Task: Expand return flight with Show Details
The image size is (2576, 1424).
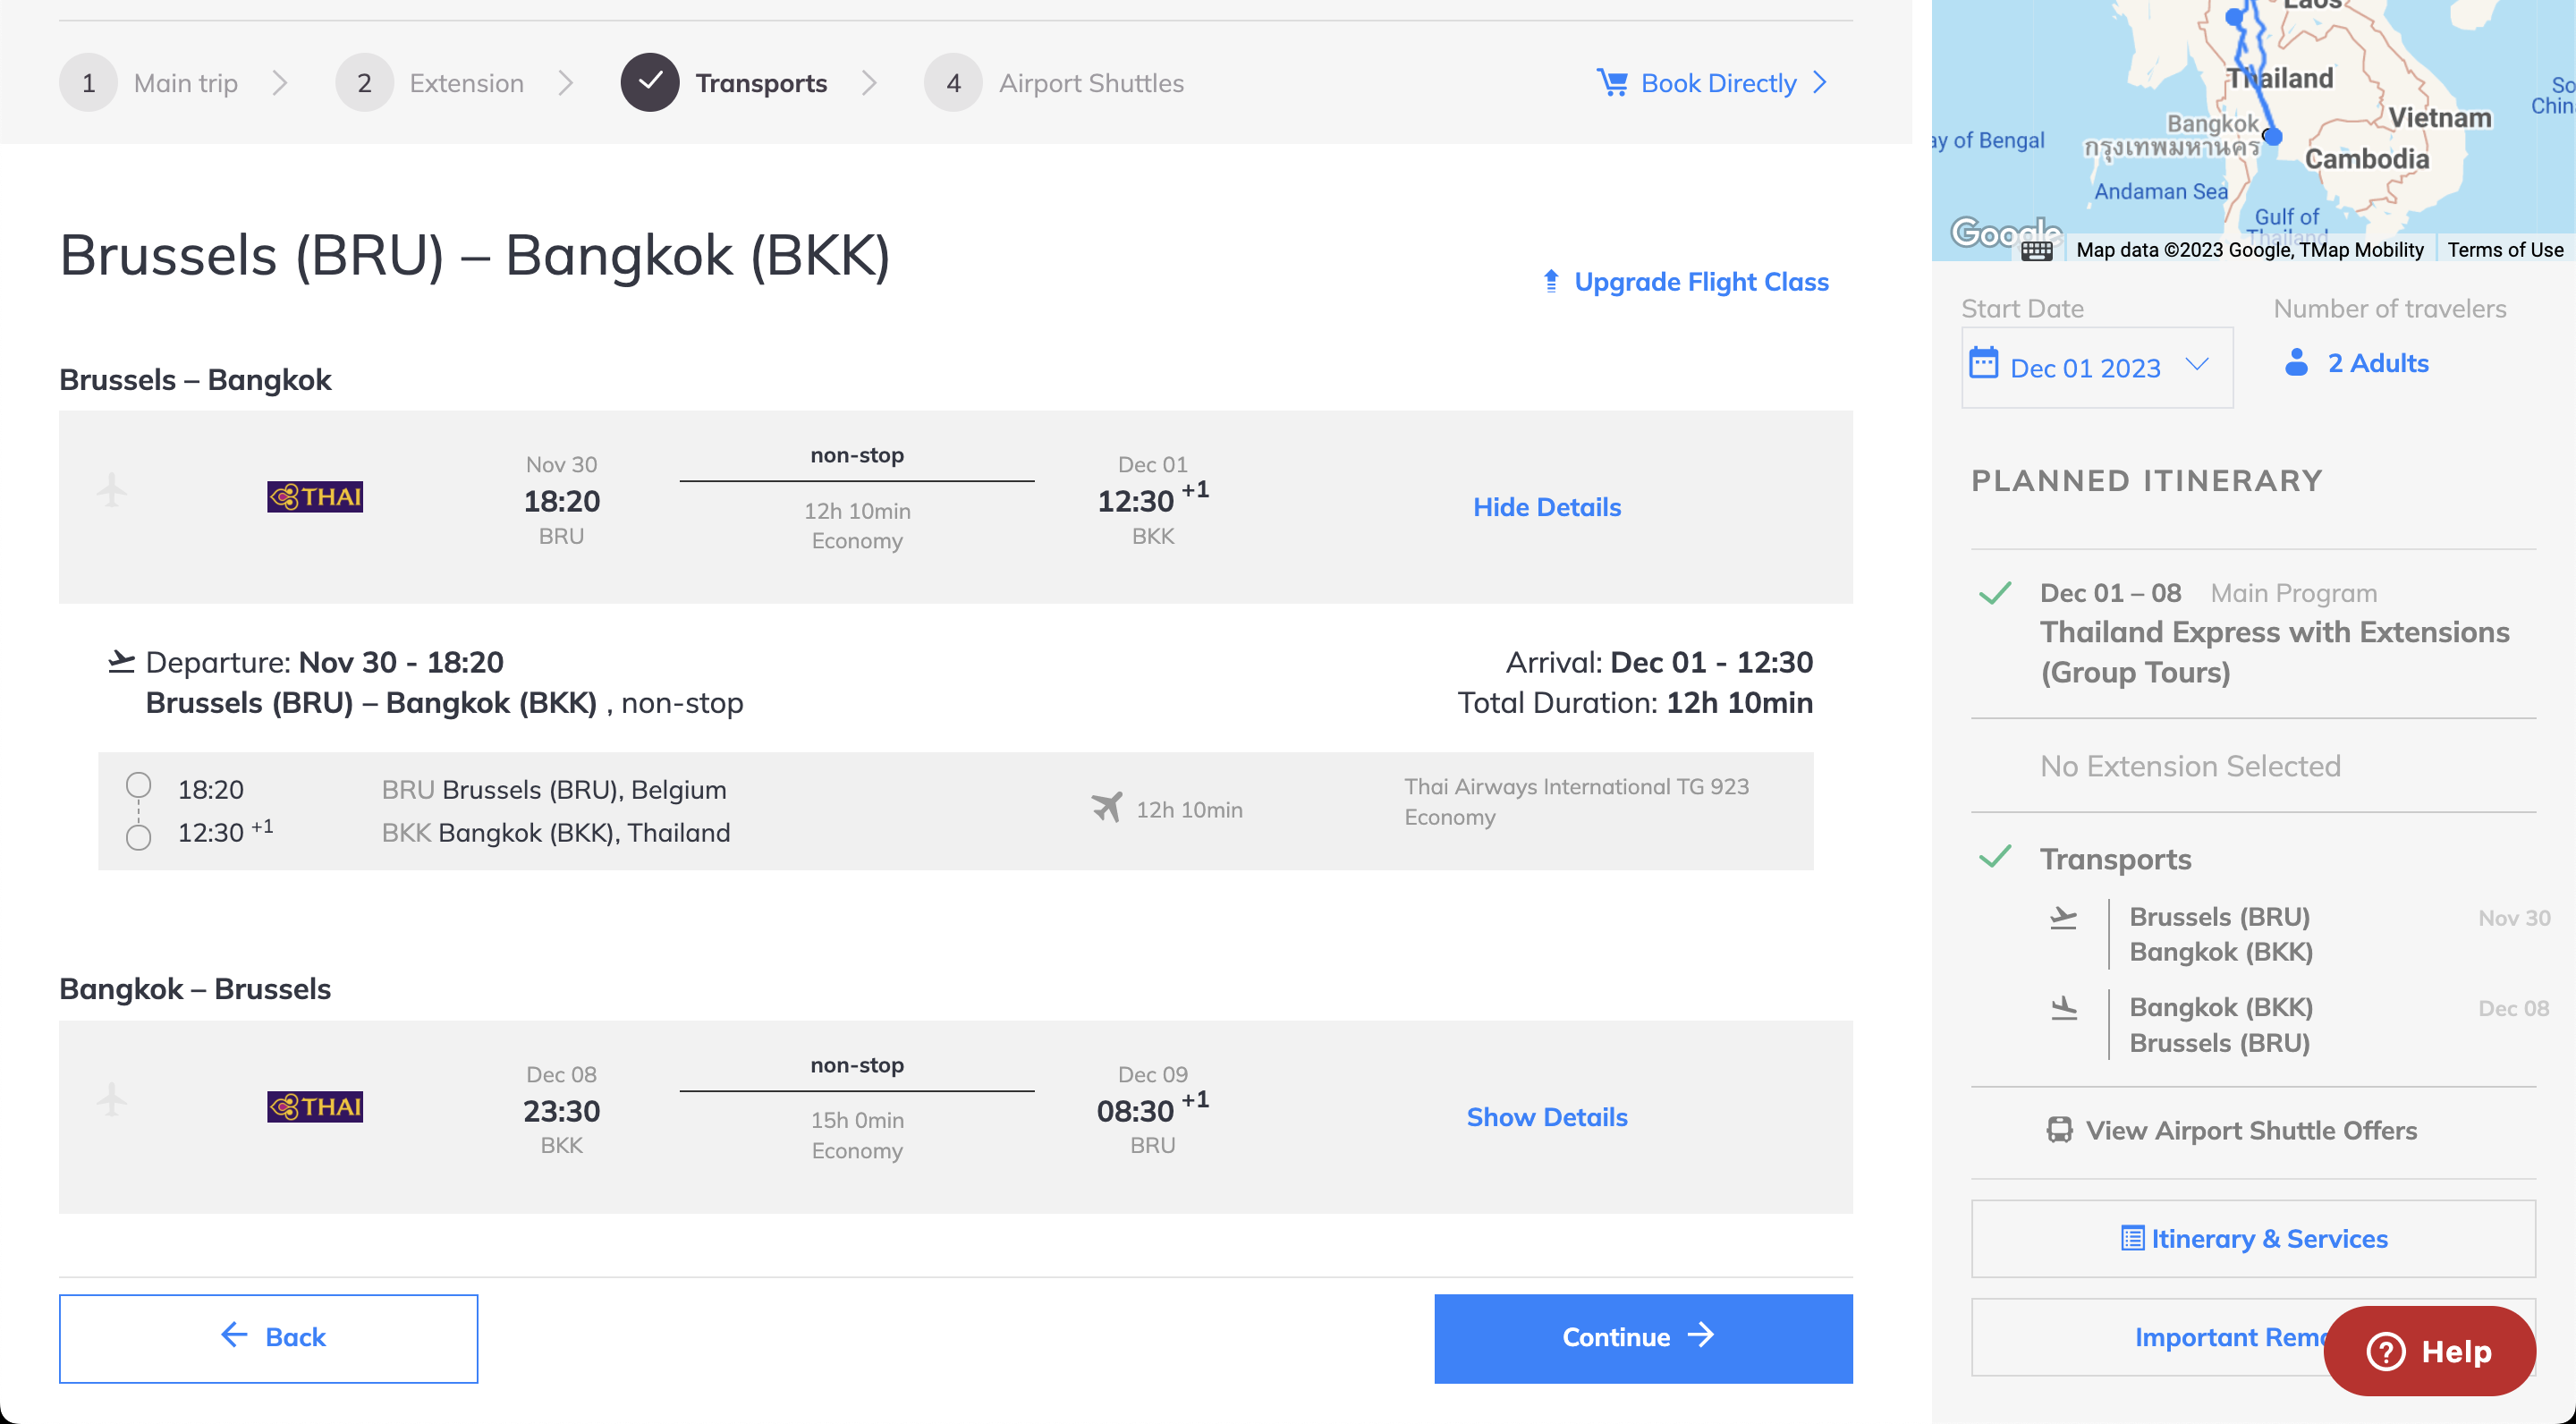Action: pyautogui.click(x=1546, y=1117)
